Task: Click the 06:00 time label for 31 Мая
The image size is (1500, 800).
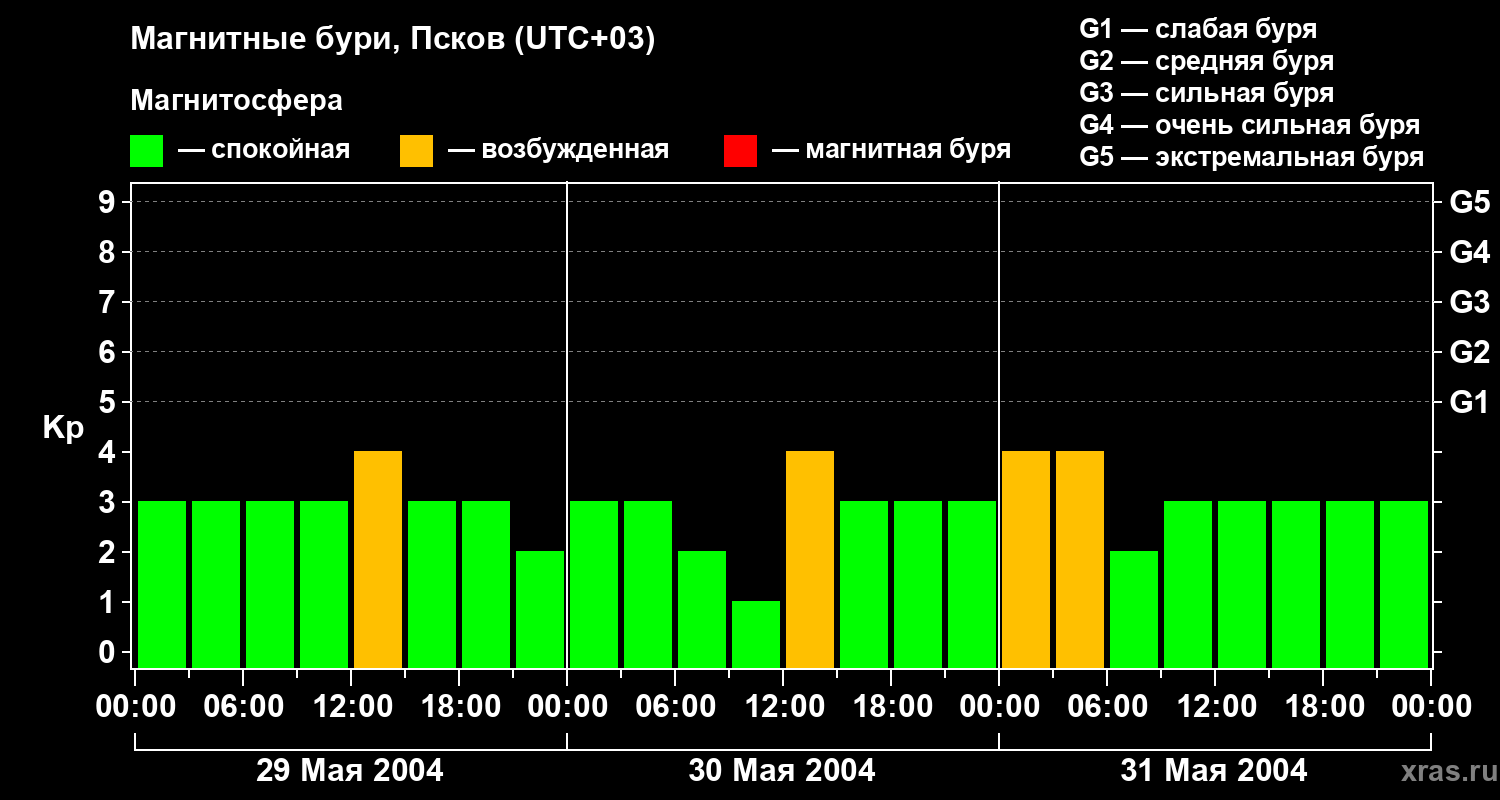Action: (x=1107, y=706)
